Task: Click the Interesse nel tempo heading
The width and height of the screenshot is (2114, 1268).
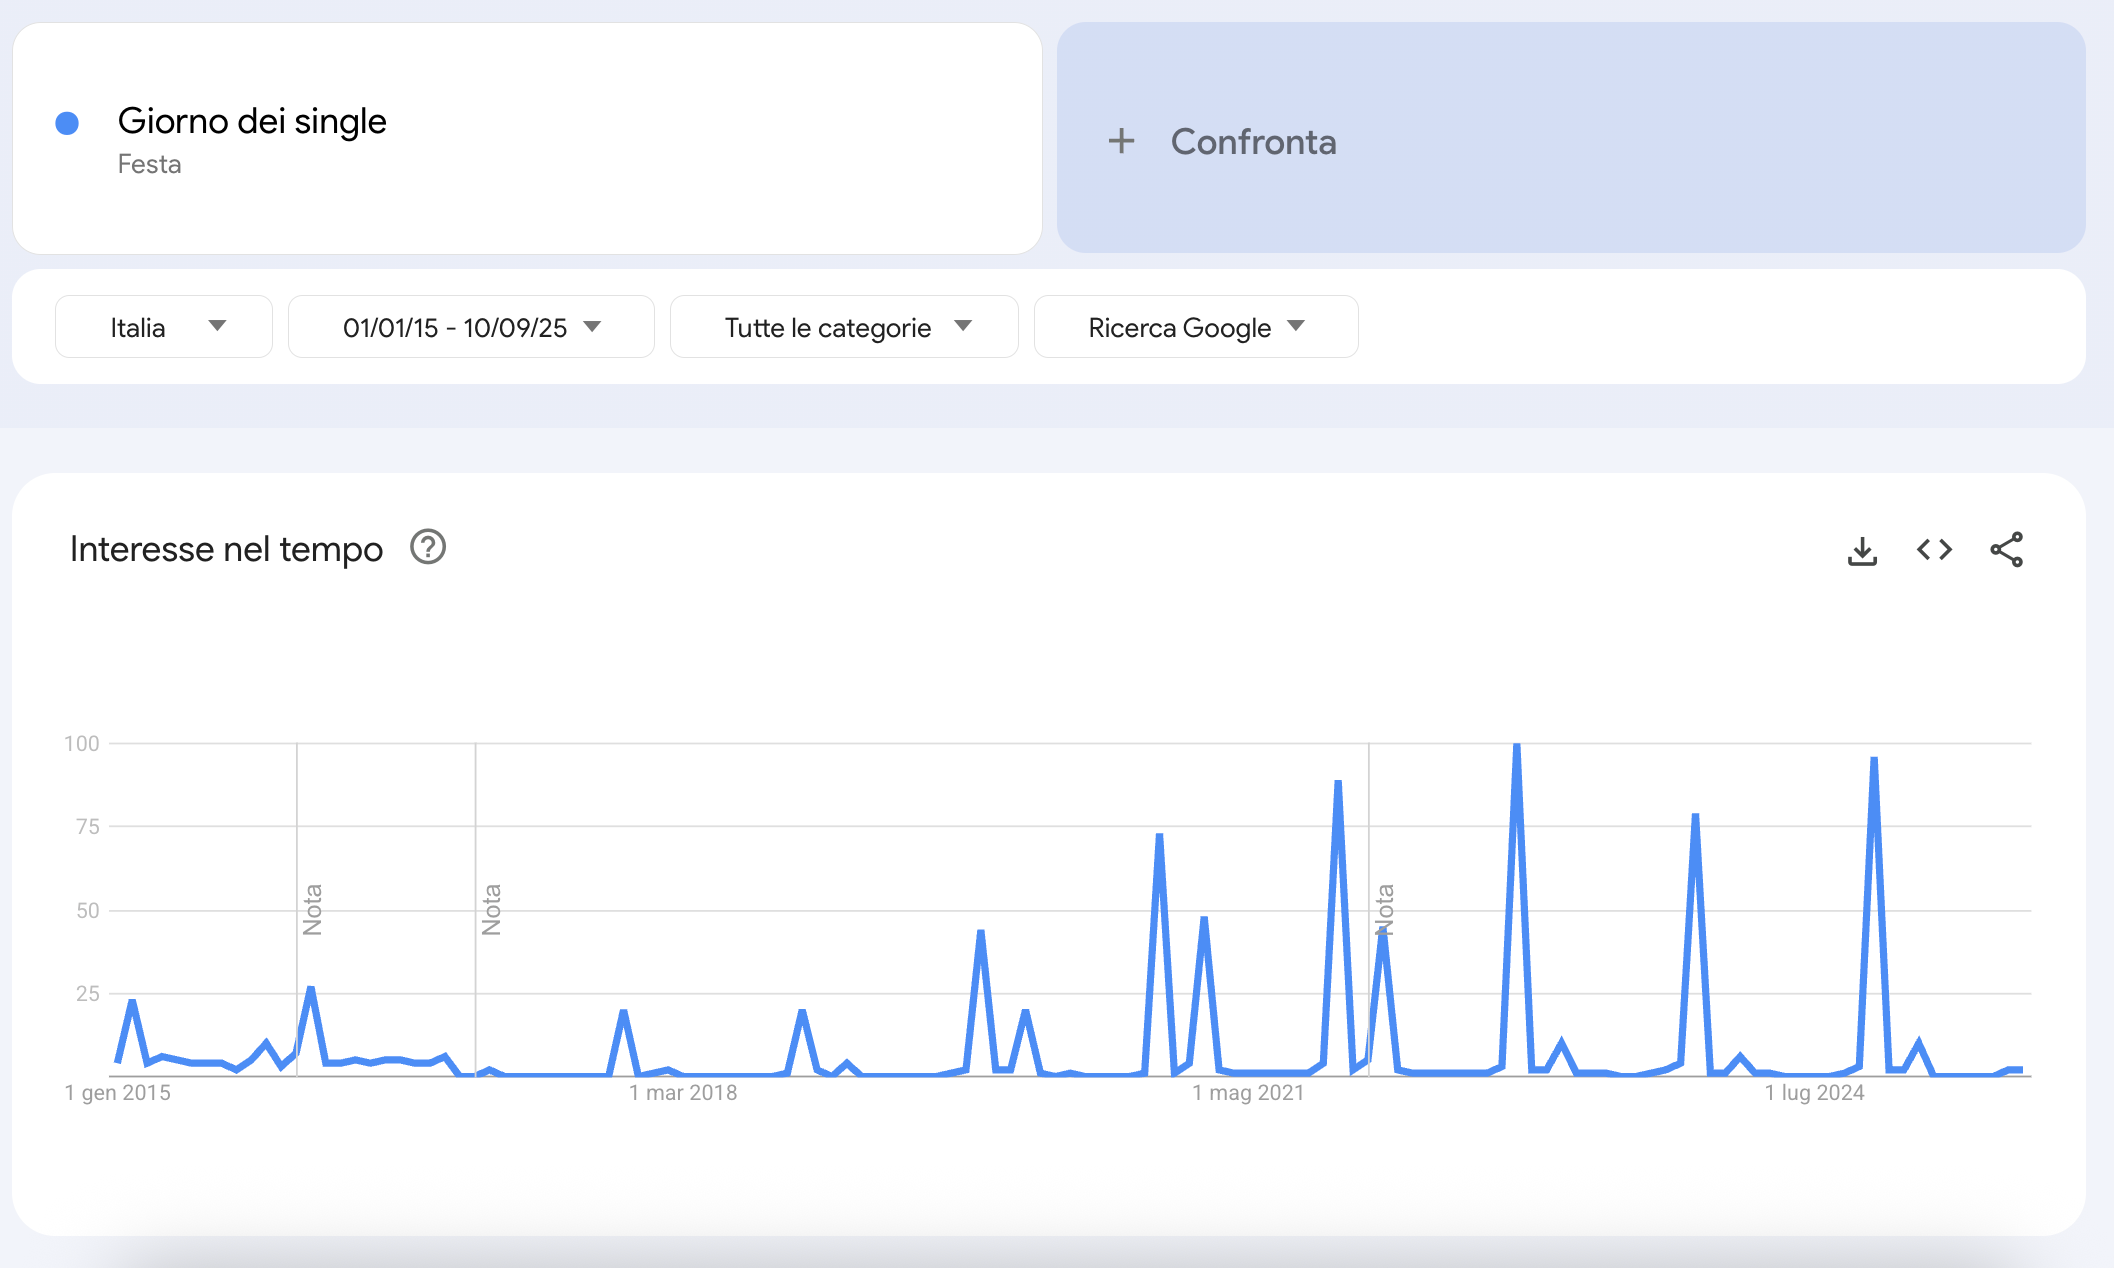Action: coord(225,548)
